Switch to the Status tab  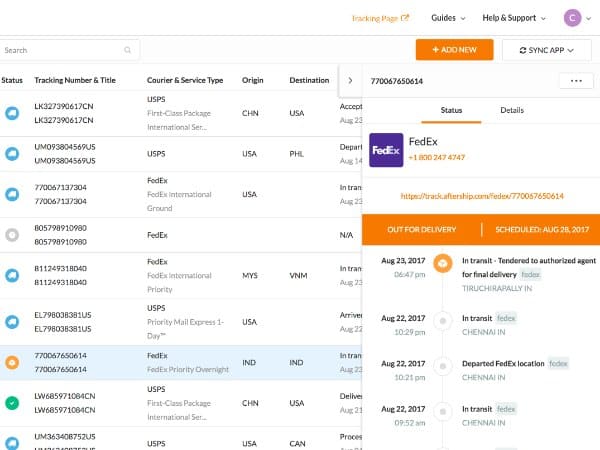(x=451, y=110)
